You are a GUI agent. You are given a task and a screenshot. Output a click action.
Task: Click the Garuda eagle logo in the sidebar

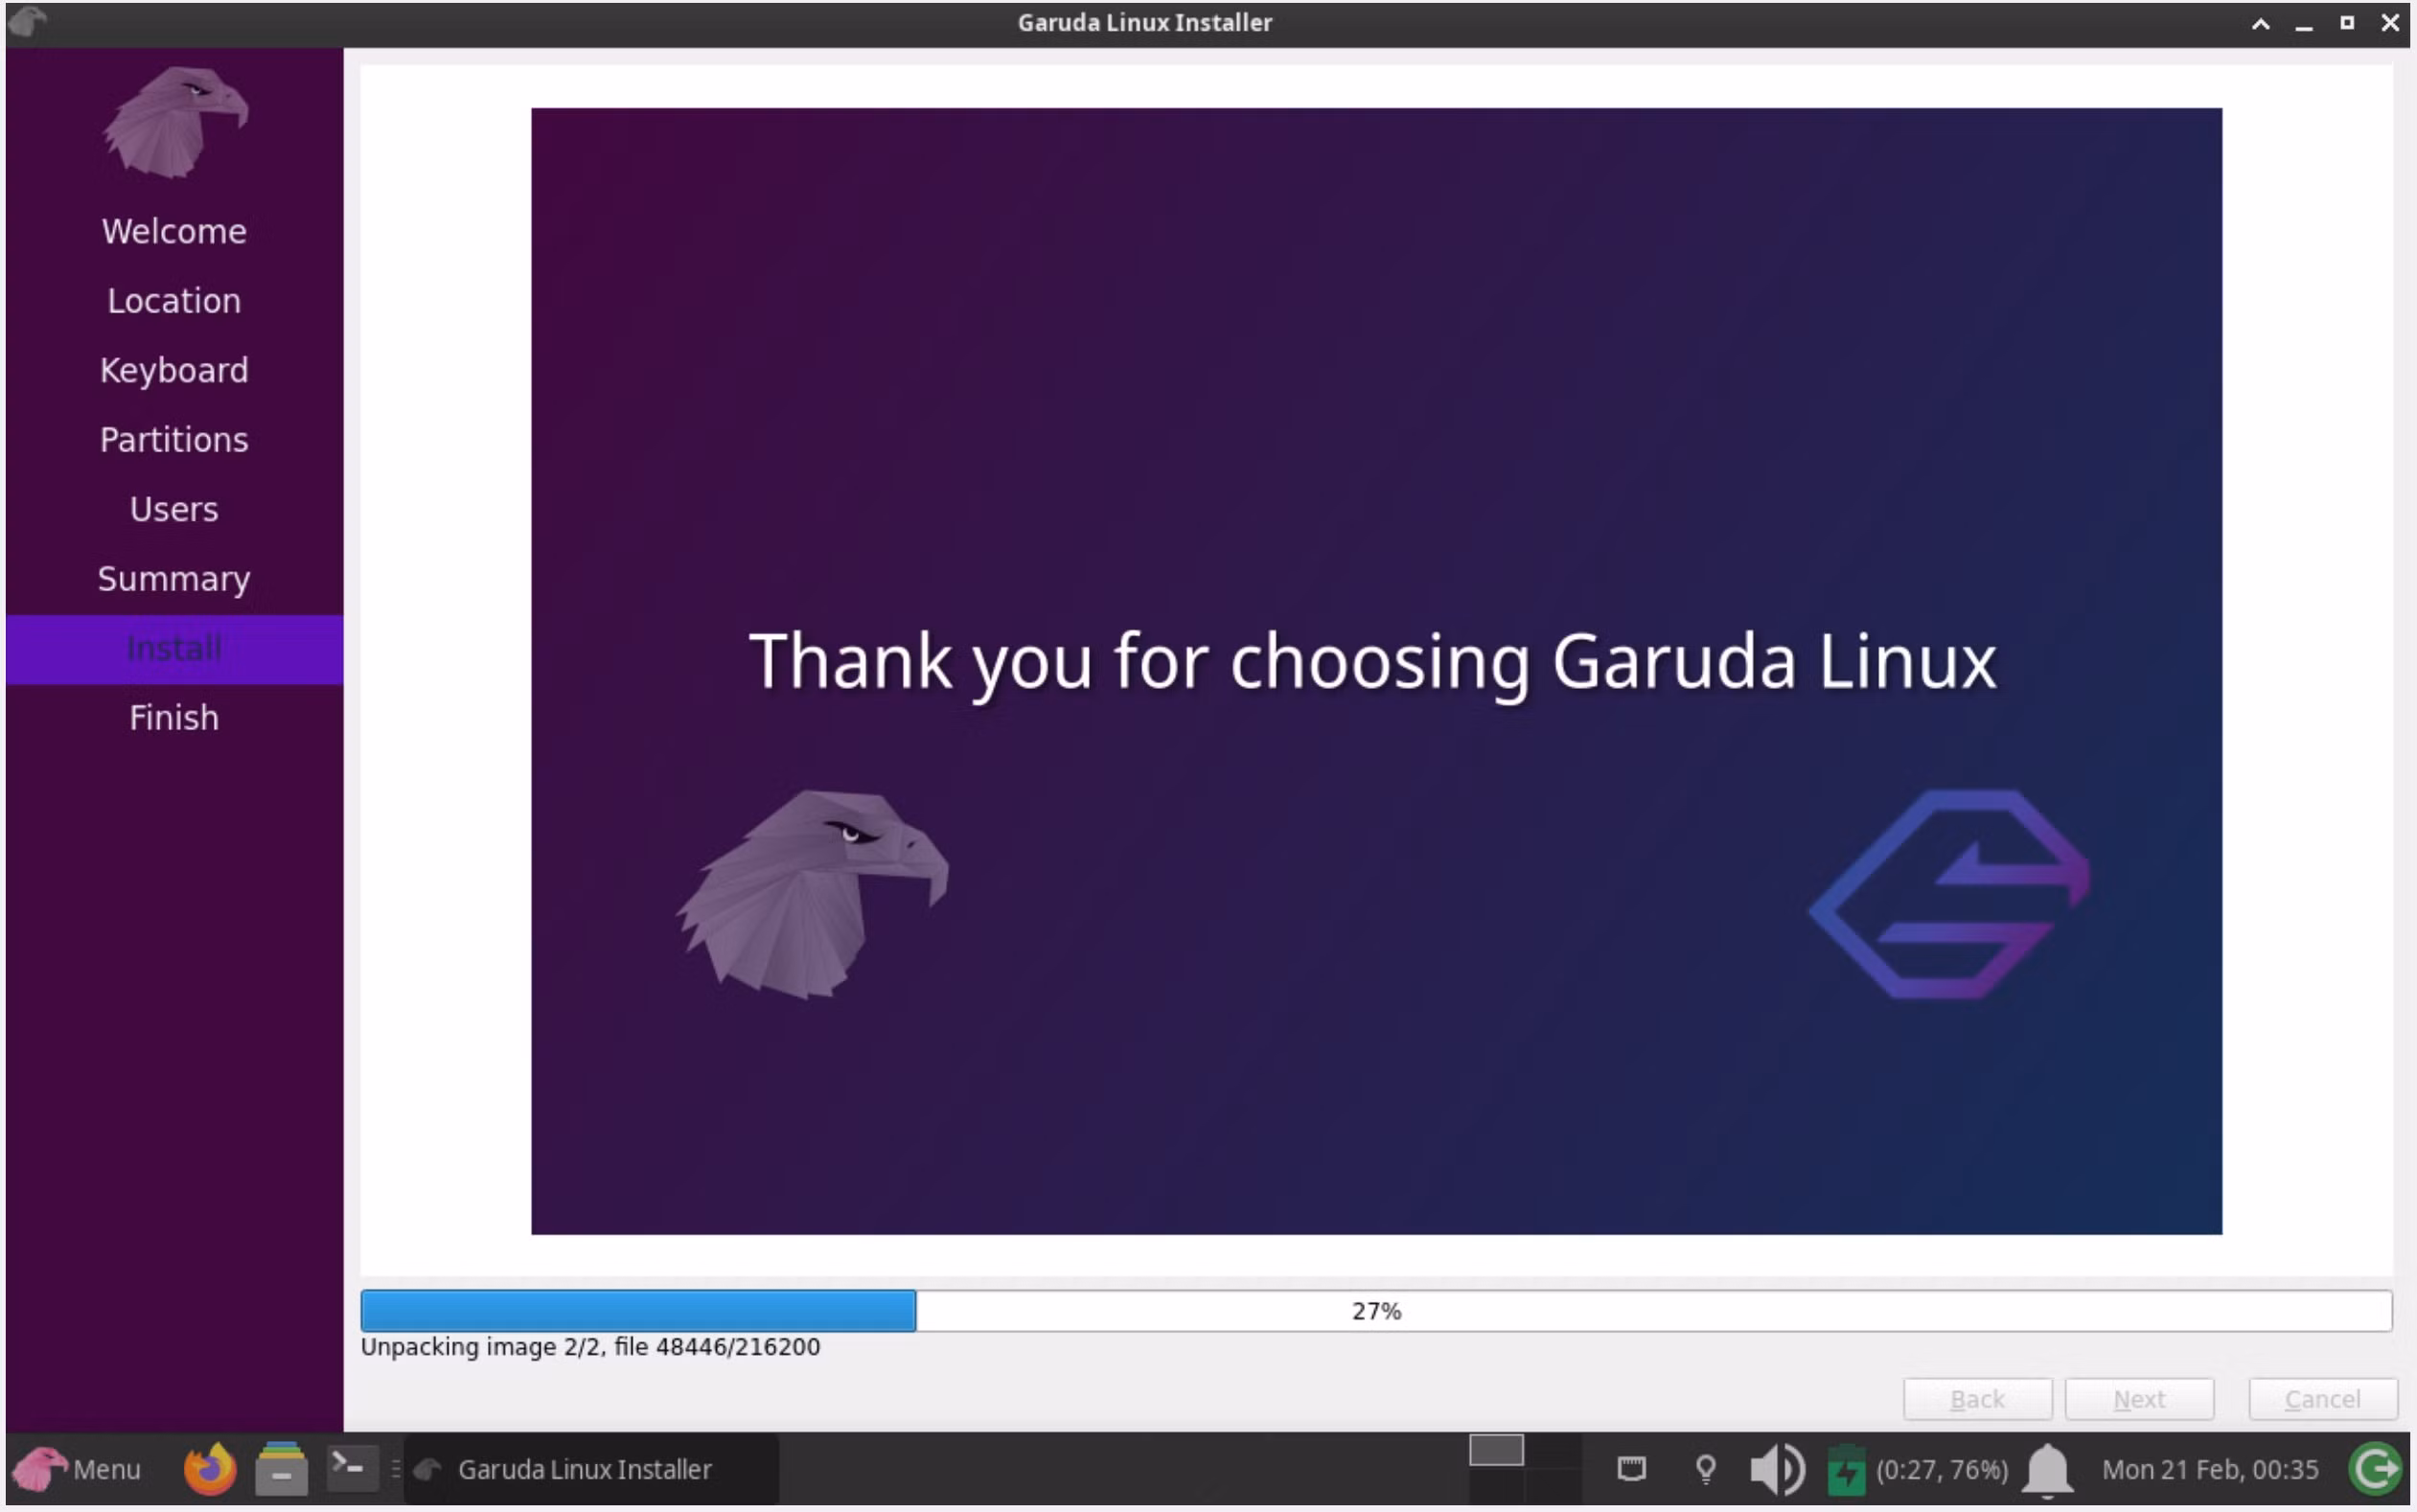[175, 122]
